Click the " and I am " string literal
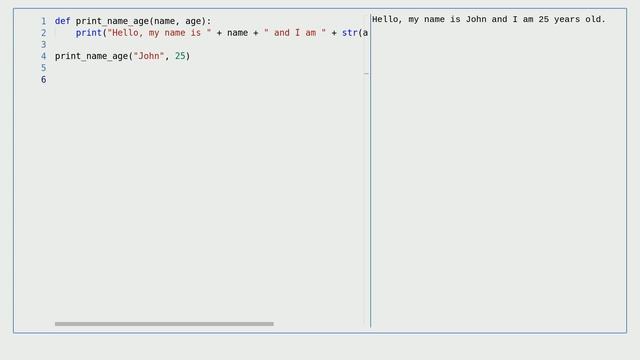 pyautogui.click(x=295, y=33)
